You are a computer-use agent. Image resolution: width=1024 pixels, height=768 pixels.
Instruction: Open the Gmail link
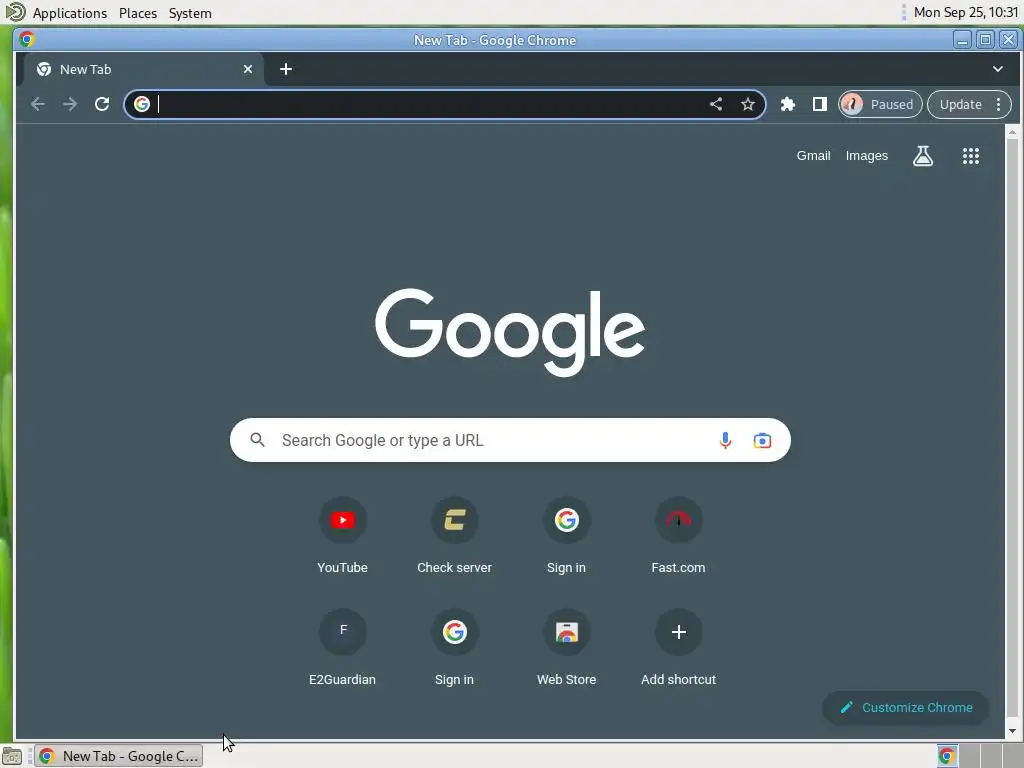813,156
